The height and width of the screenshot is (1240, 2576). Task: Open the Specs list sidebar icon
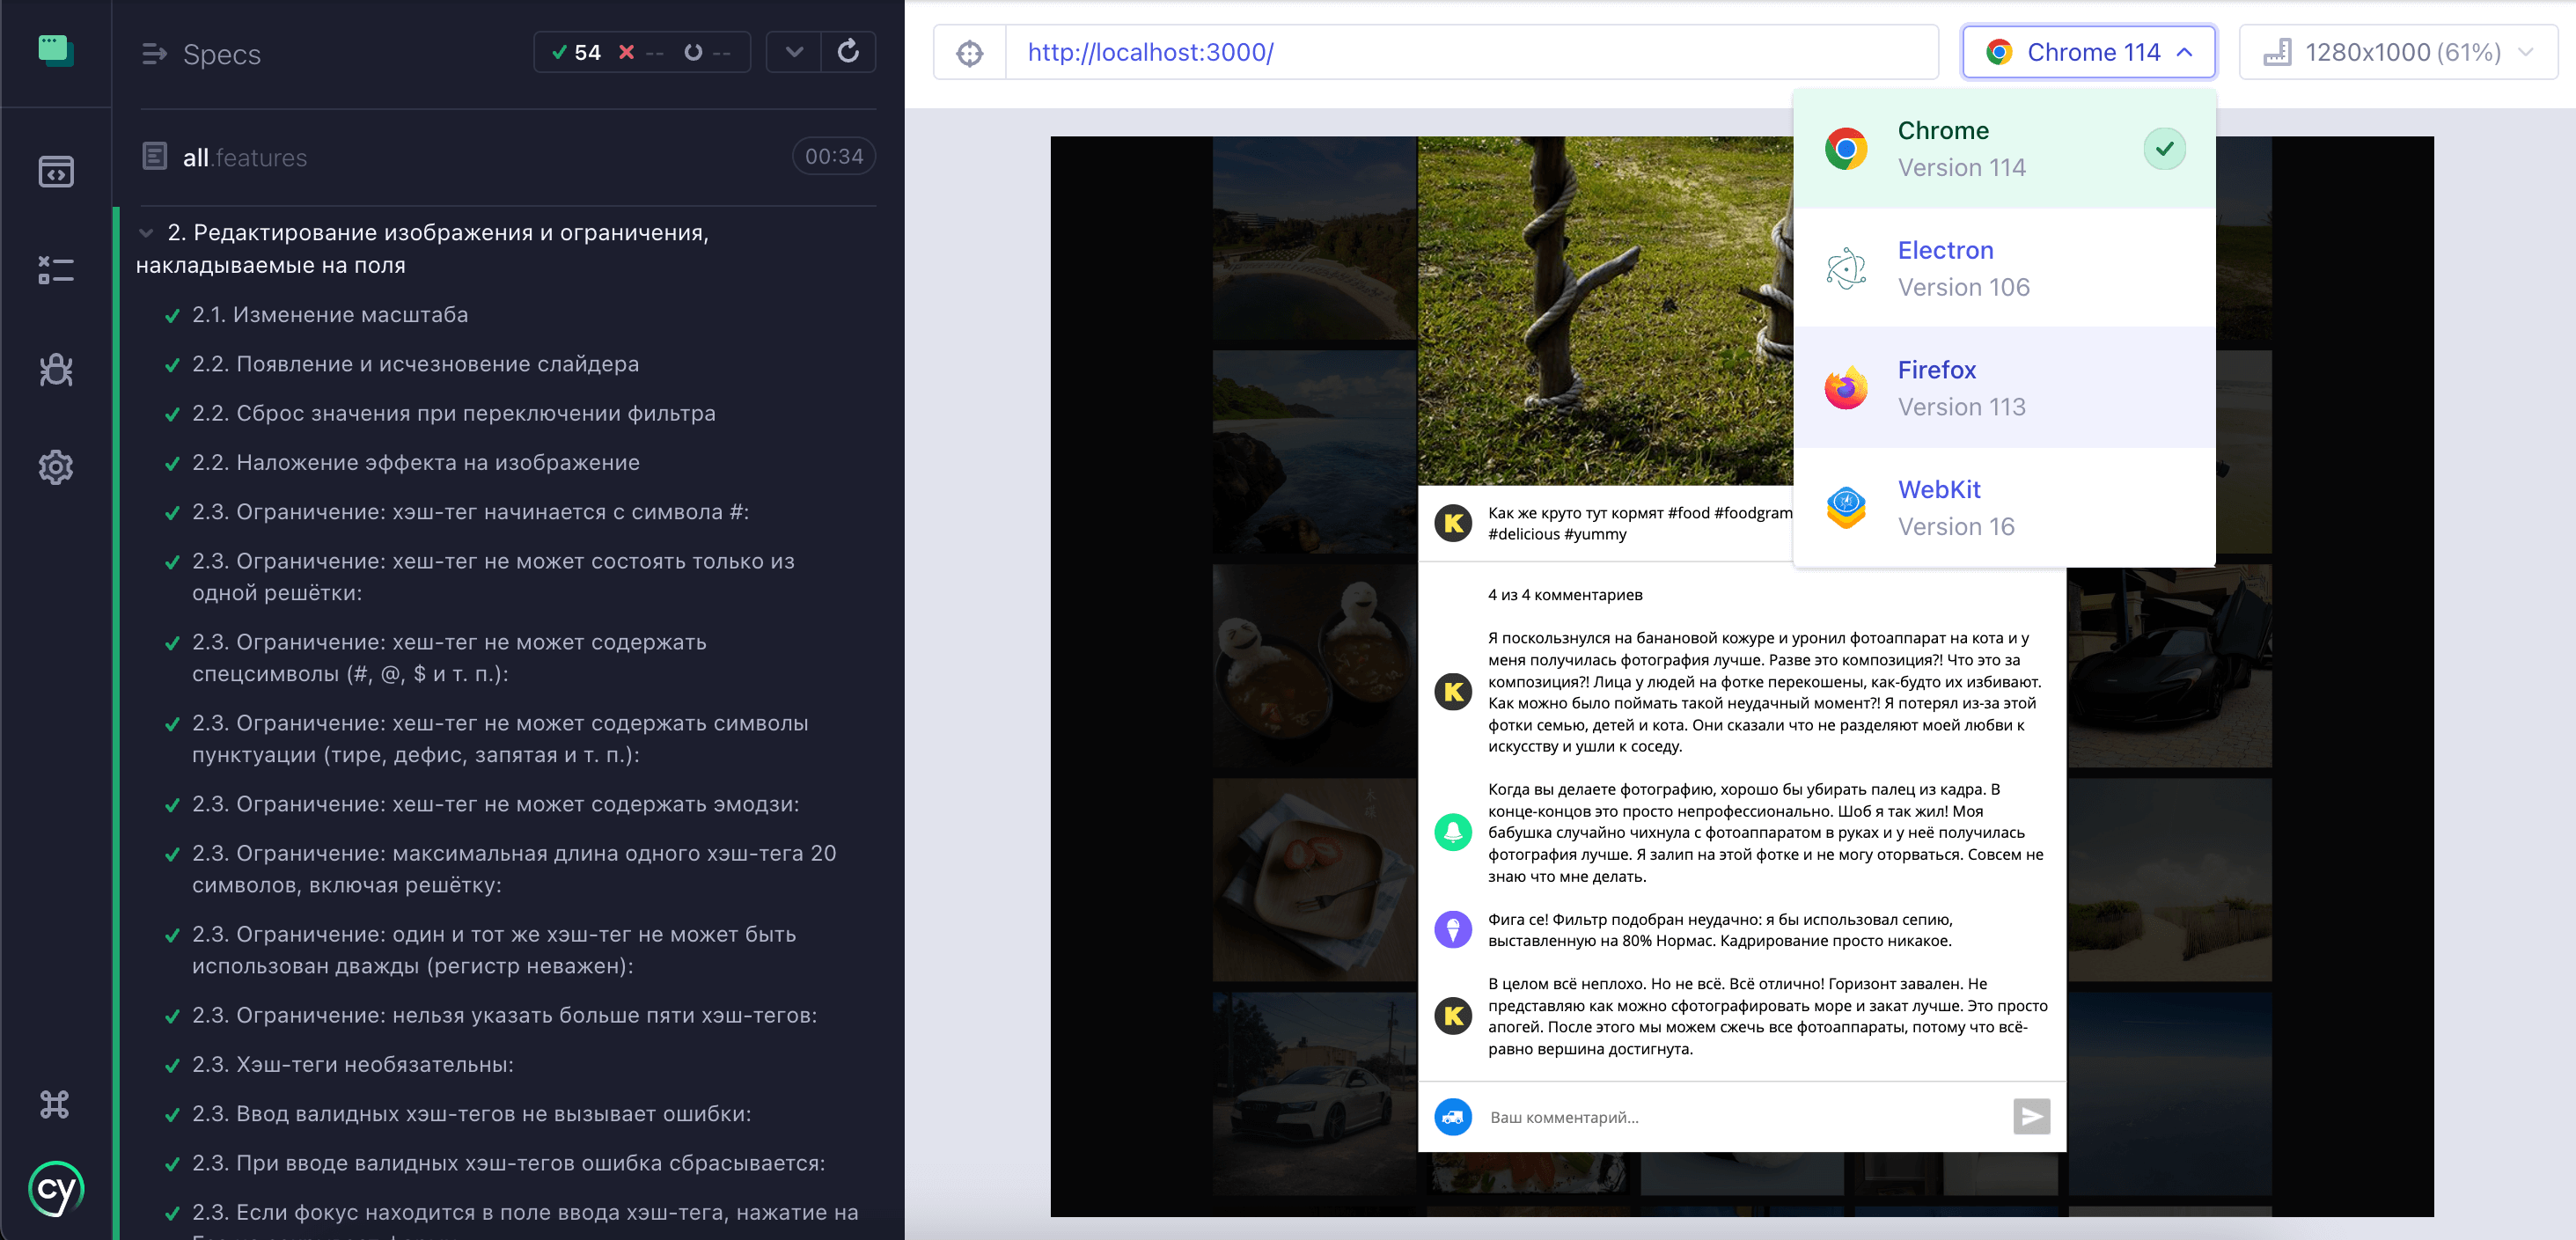(56, 172)
